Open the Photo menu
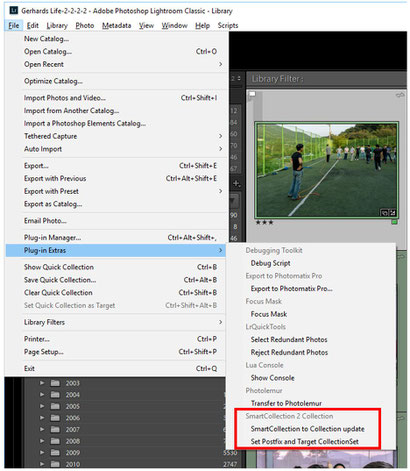This screenshot has width=410, height=471. point(85,25)
